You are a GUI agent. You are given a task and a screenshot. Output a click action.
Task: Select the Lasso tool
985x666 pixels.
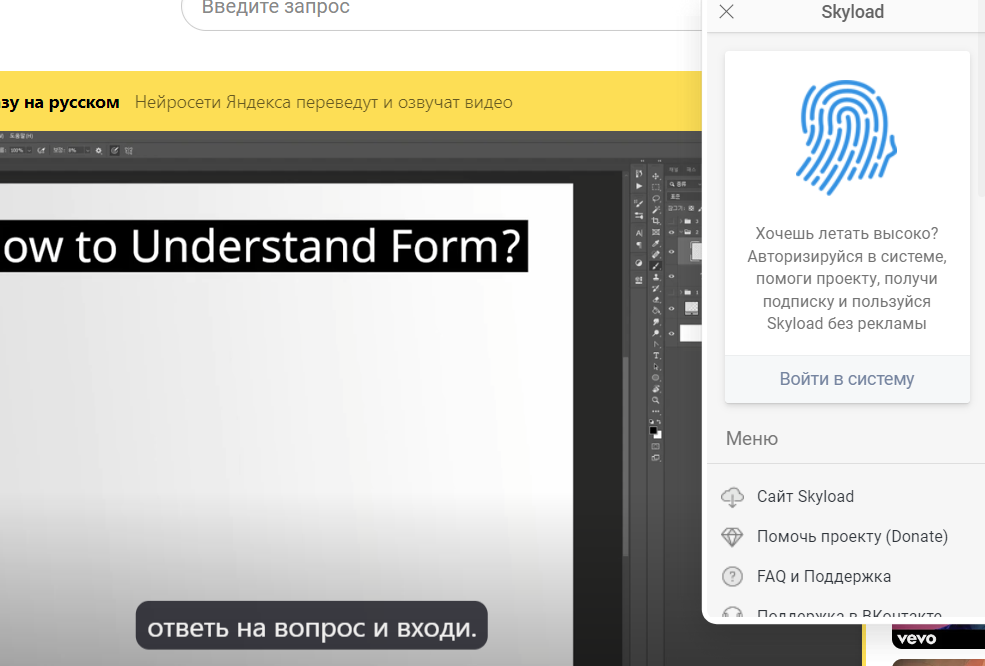656,199
